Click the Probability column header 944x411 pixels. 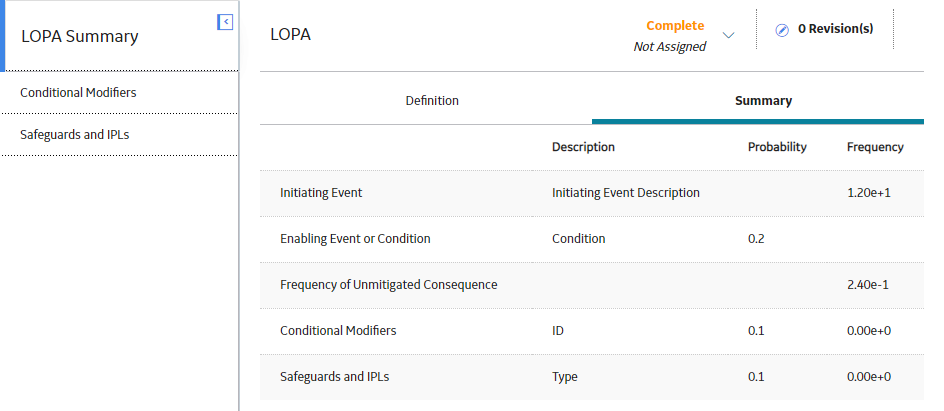tap(777, 147)
